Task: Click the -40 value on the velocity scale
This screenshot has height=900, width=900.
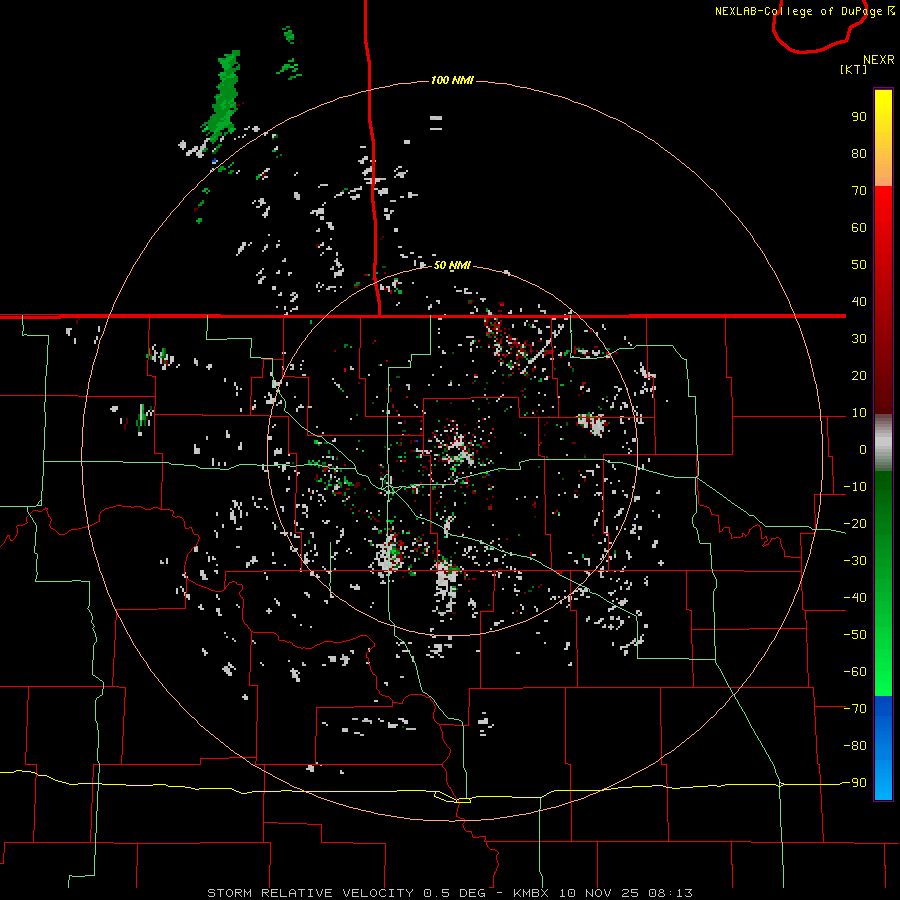Action: 855,598
